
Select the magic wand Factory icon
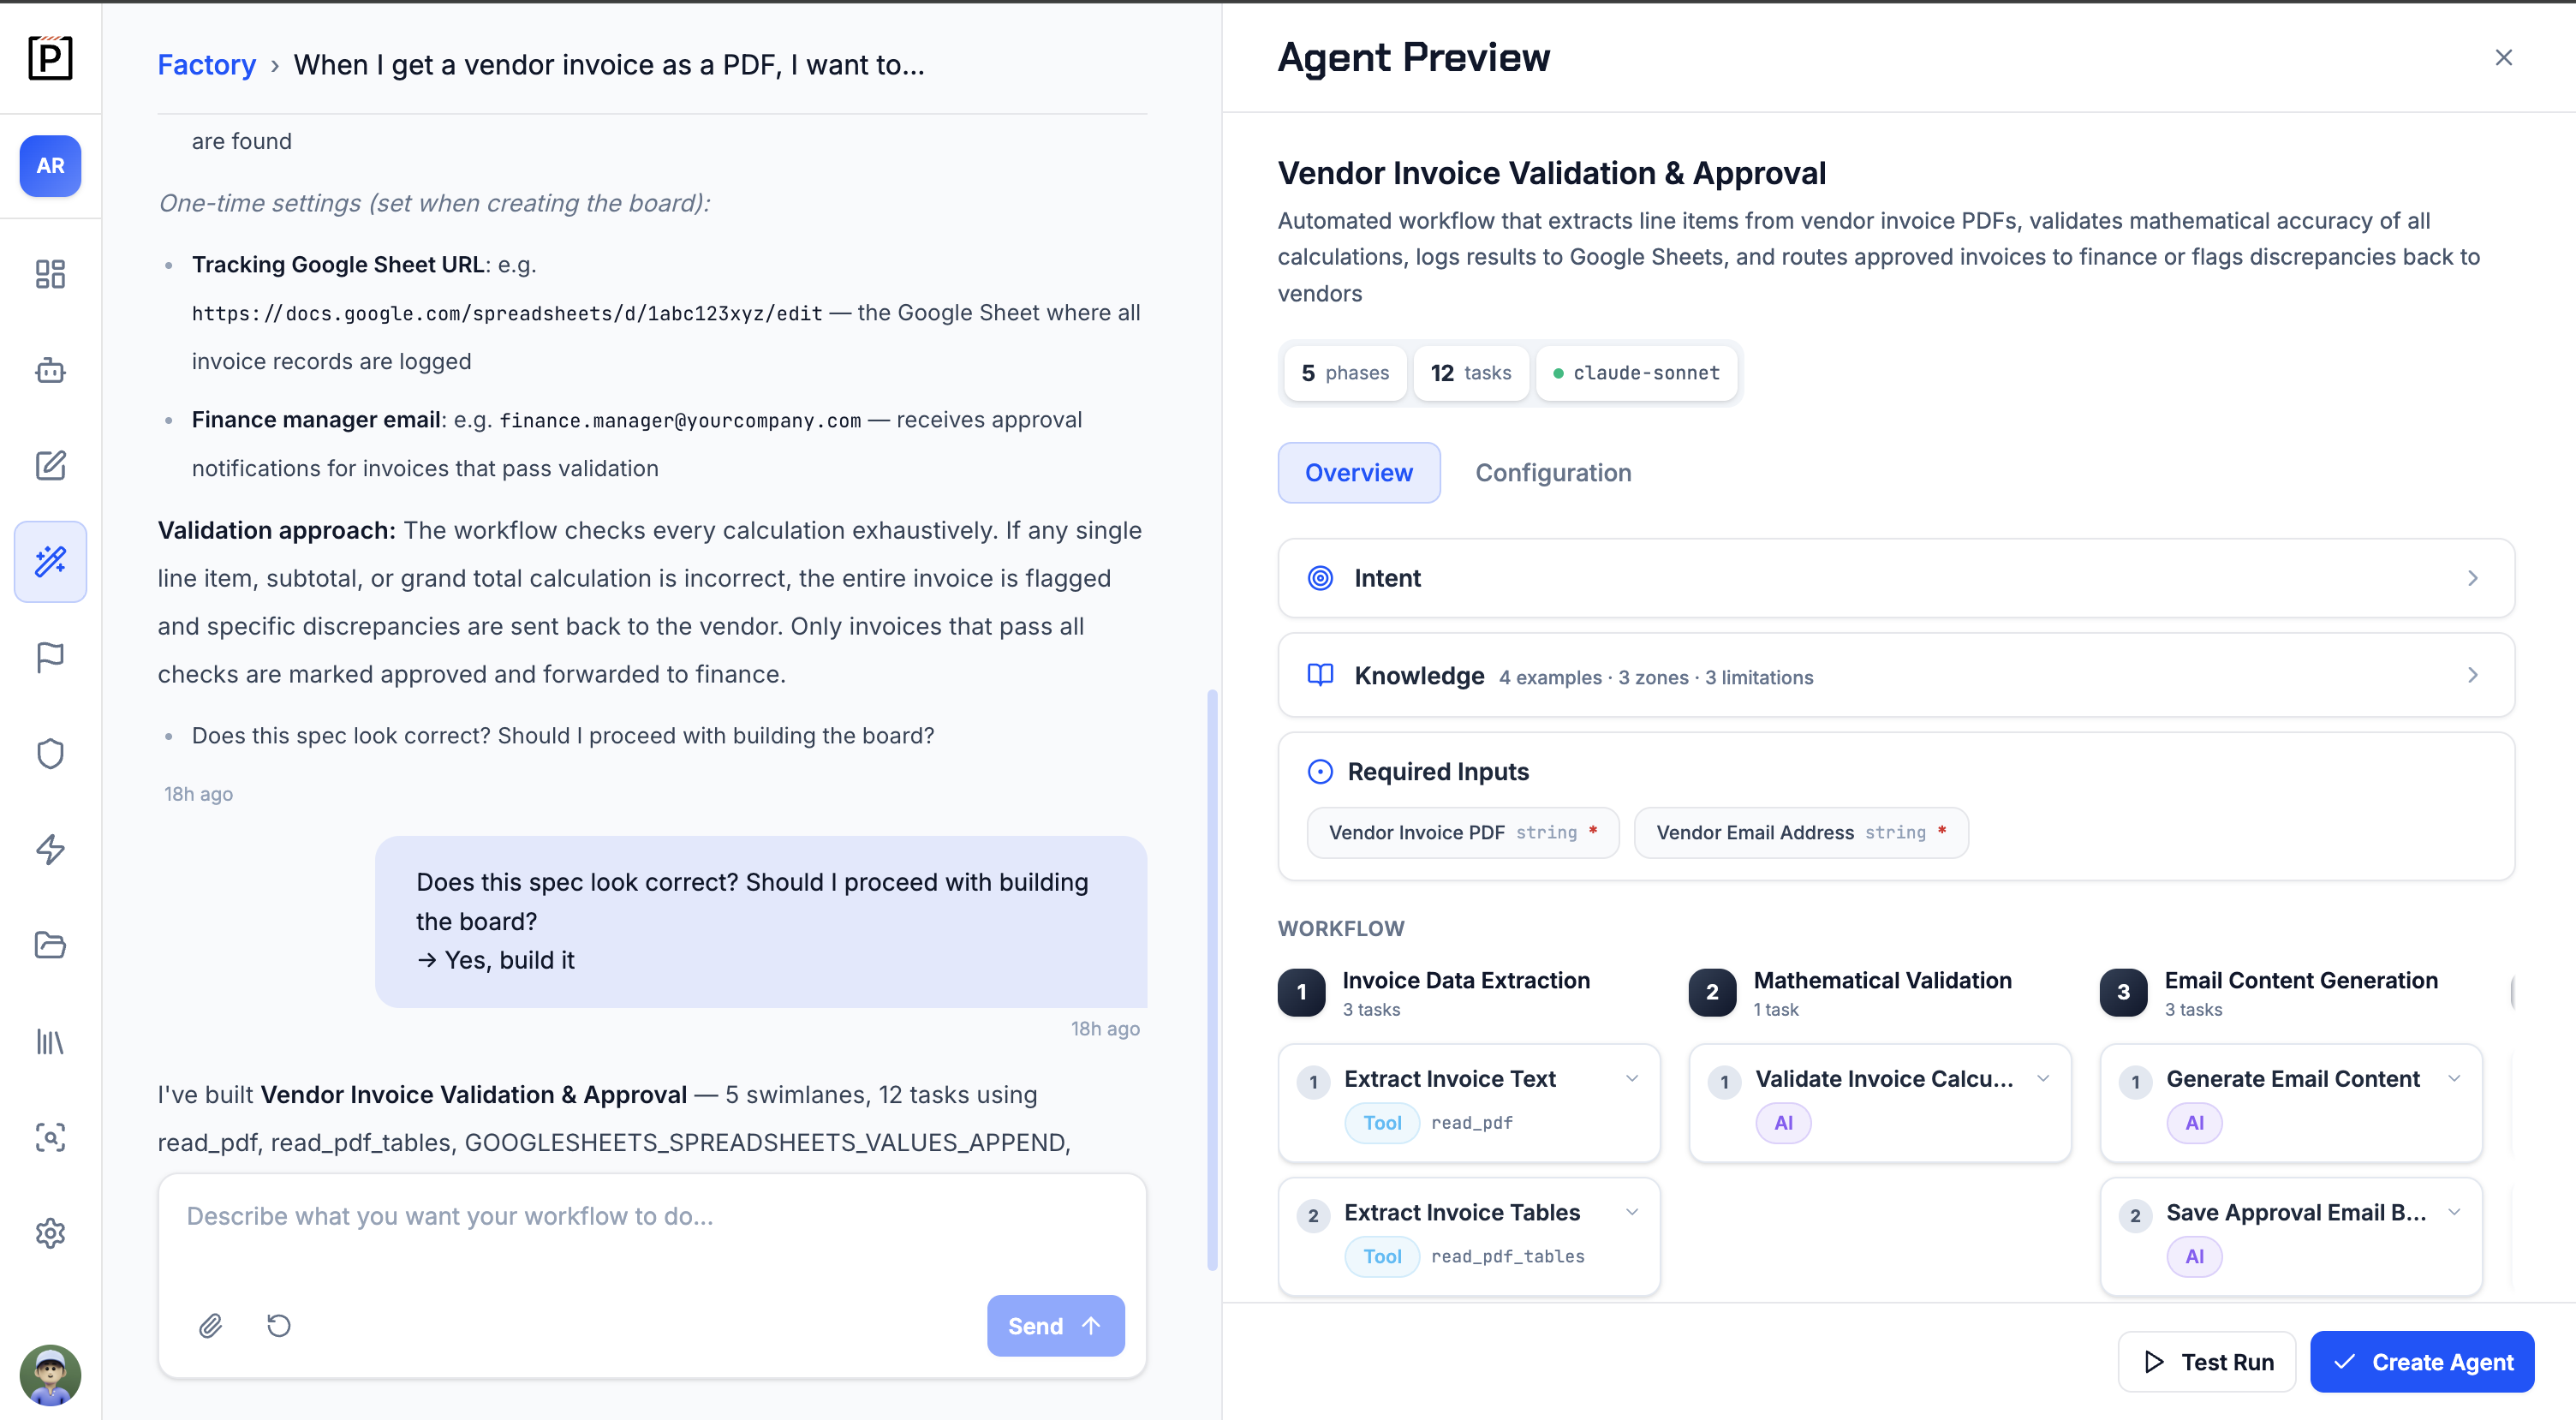click(50, 562)
